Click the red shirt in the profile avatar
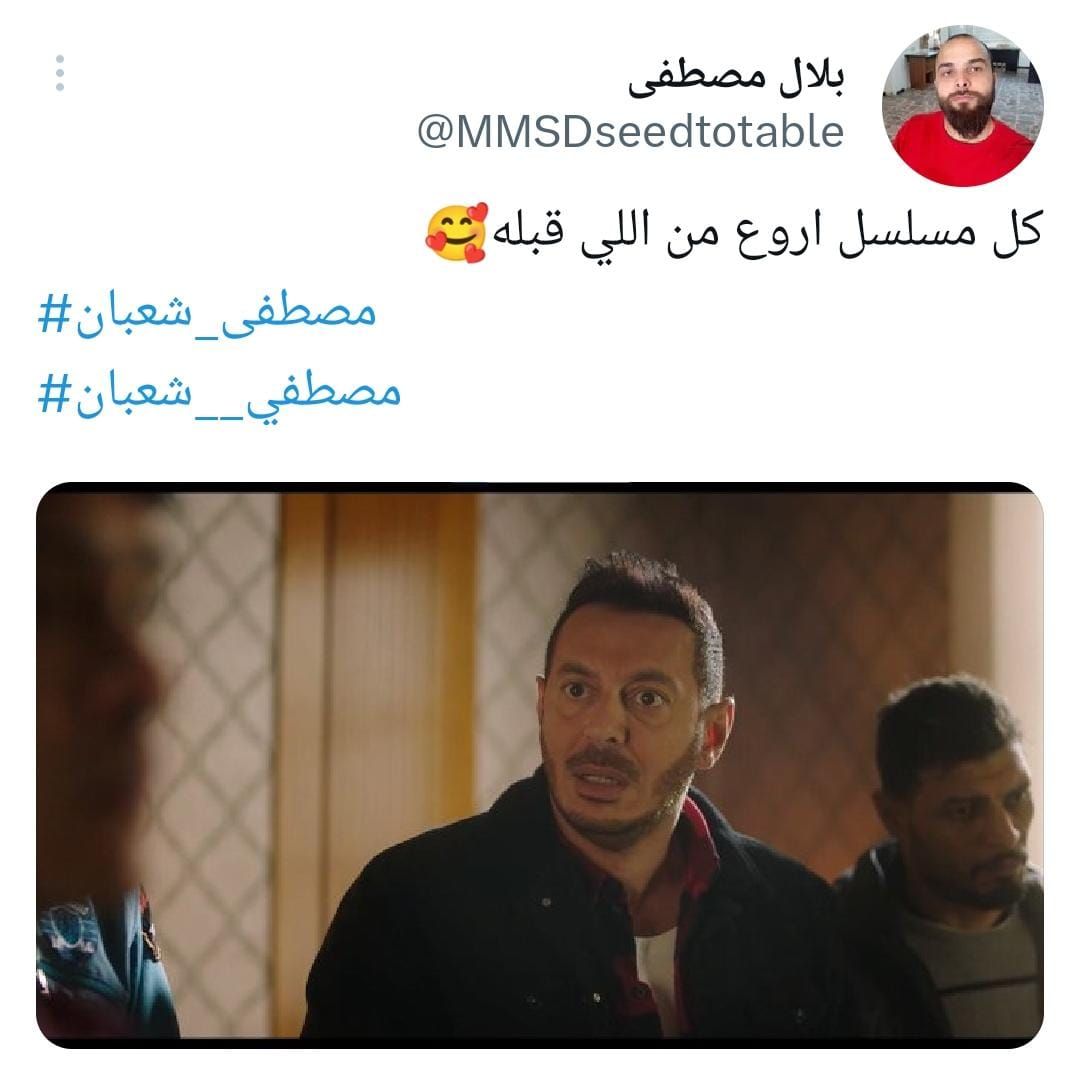Image resolution: width=1080 pixels, height=1066 pixels. pyautogui.click(x=962, y=155)
